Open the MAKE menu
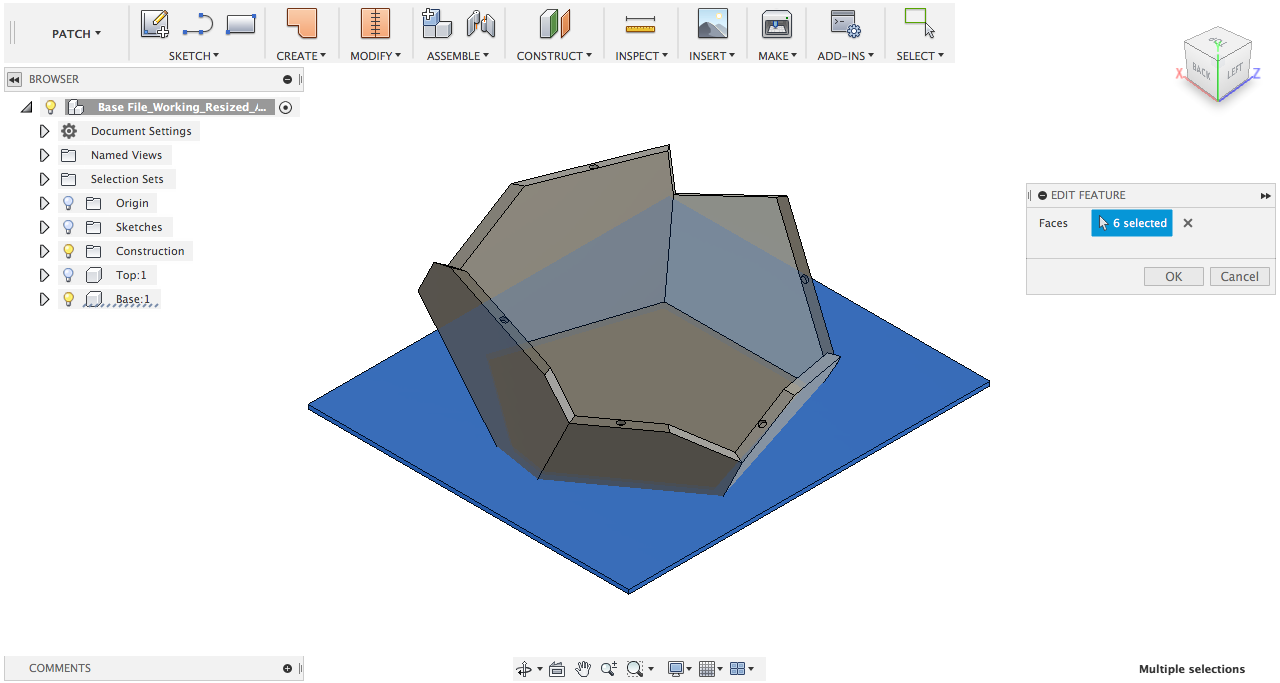Screen dimensions: 1280x683 (777, 56)
